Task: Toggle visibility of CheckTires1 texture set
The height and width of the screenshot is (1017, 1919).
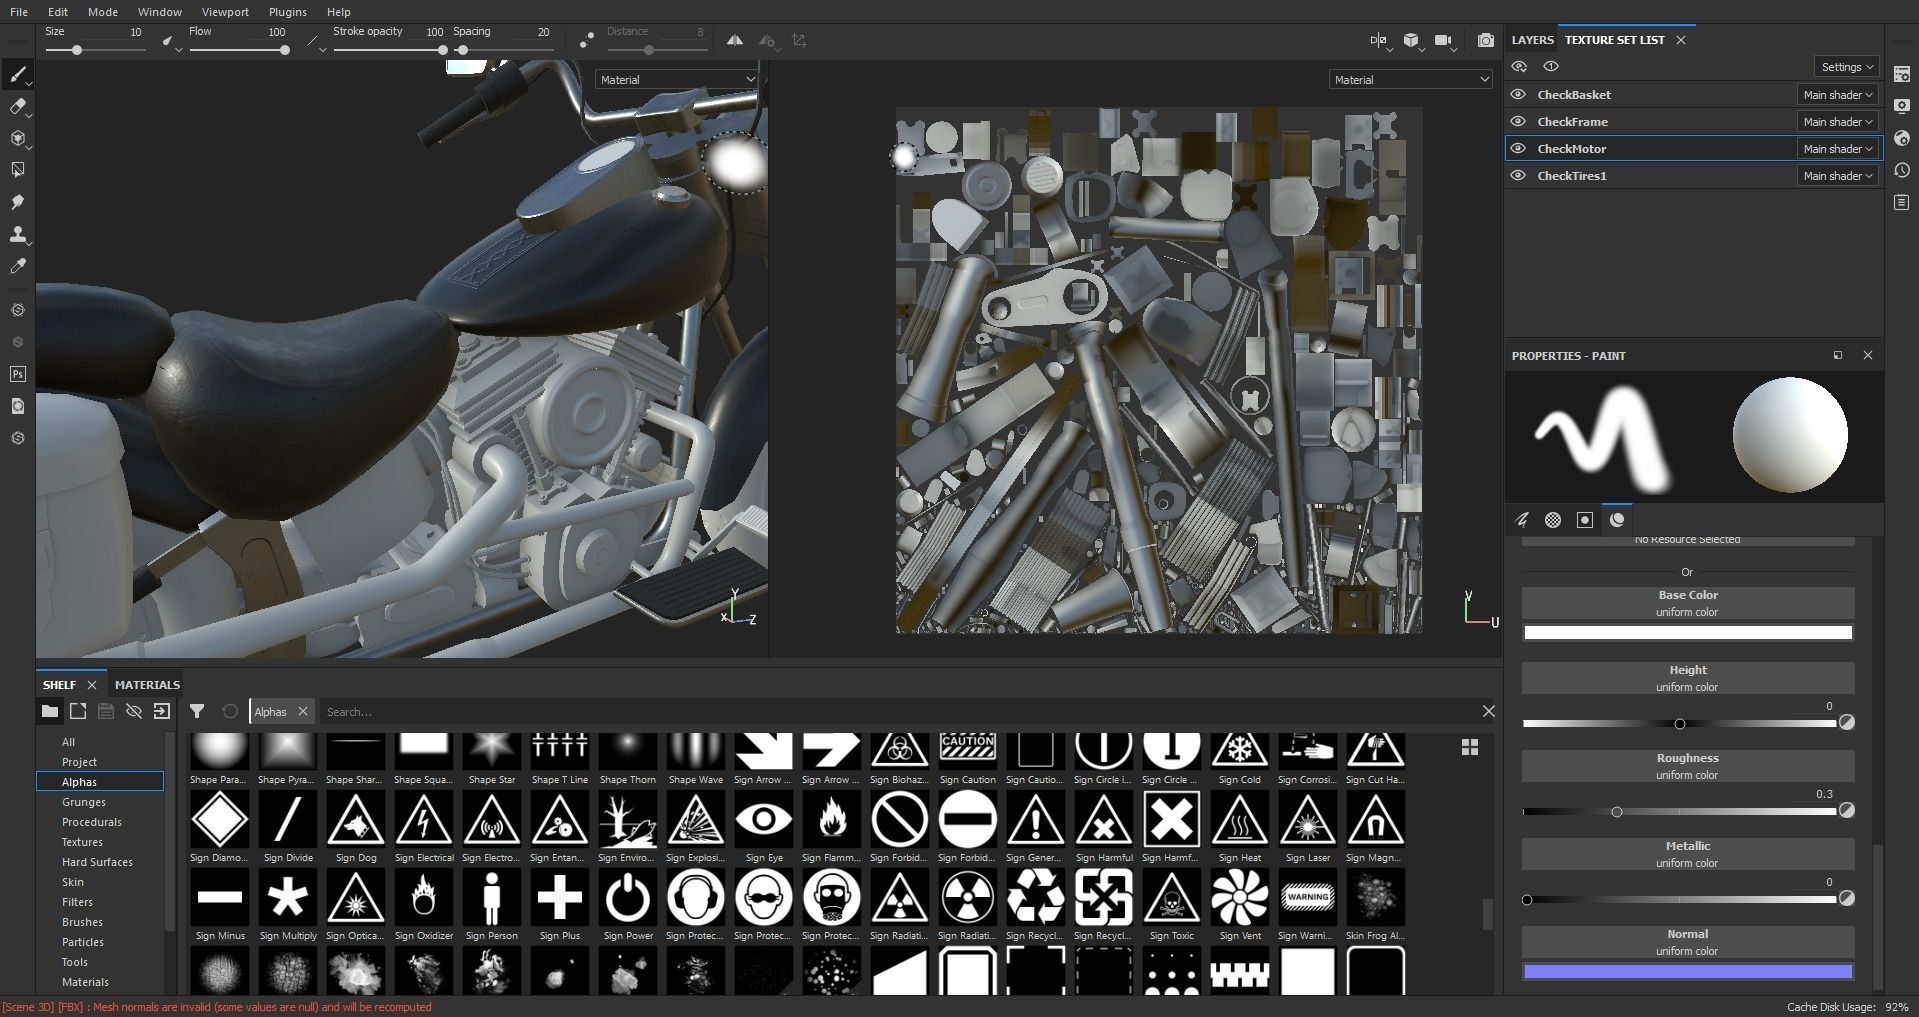Action: pyautogui.click(x=1518, y=175)
